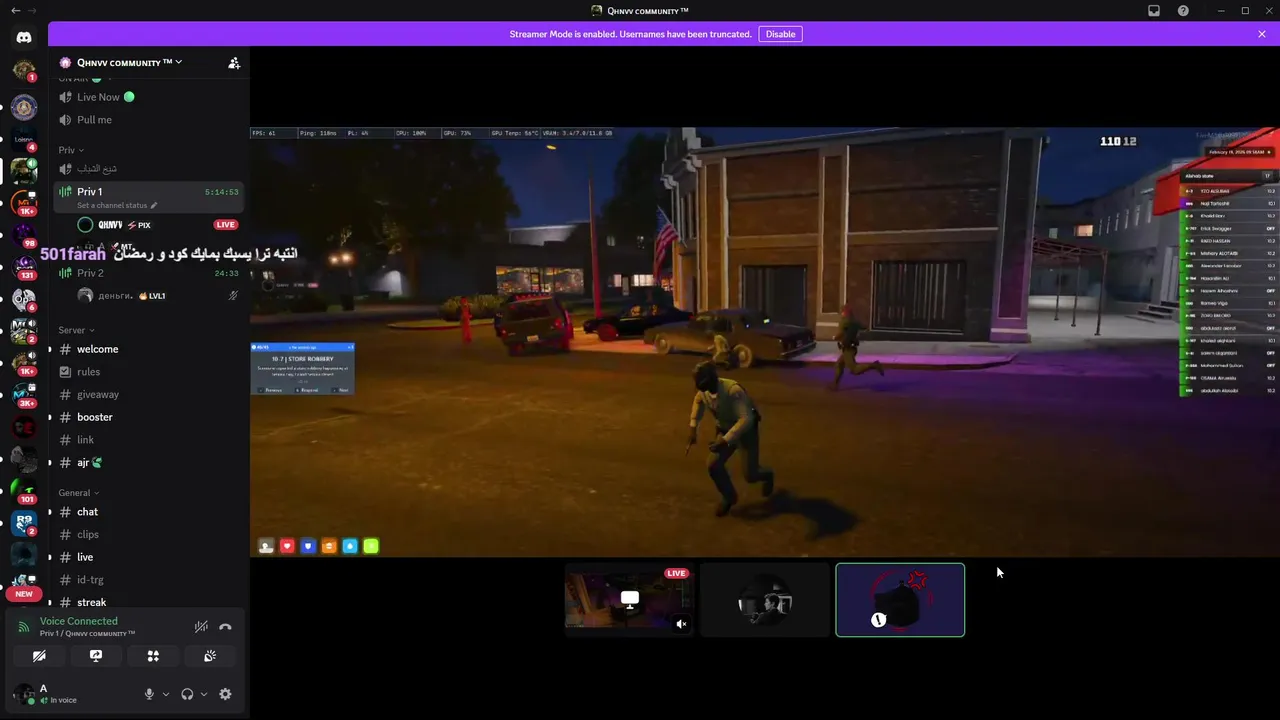Open the streak channel

[148, 602]
